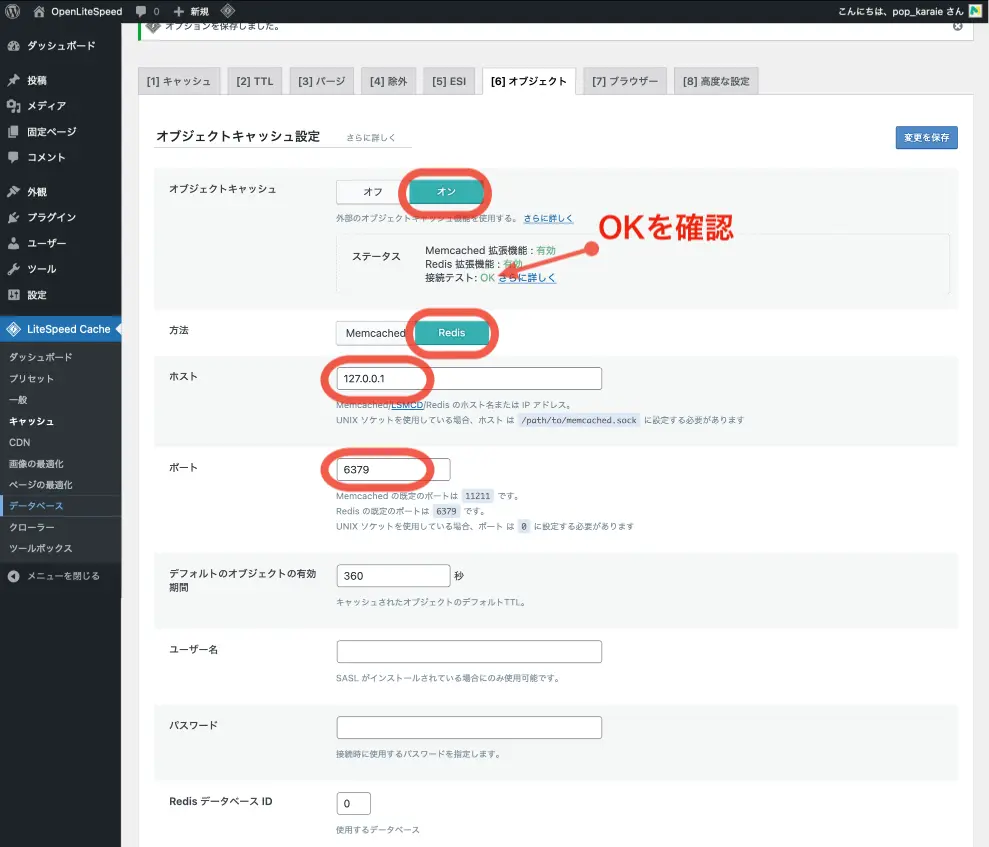Click さらに詳しく beside the section title

click(x=371, y=137)
